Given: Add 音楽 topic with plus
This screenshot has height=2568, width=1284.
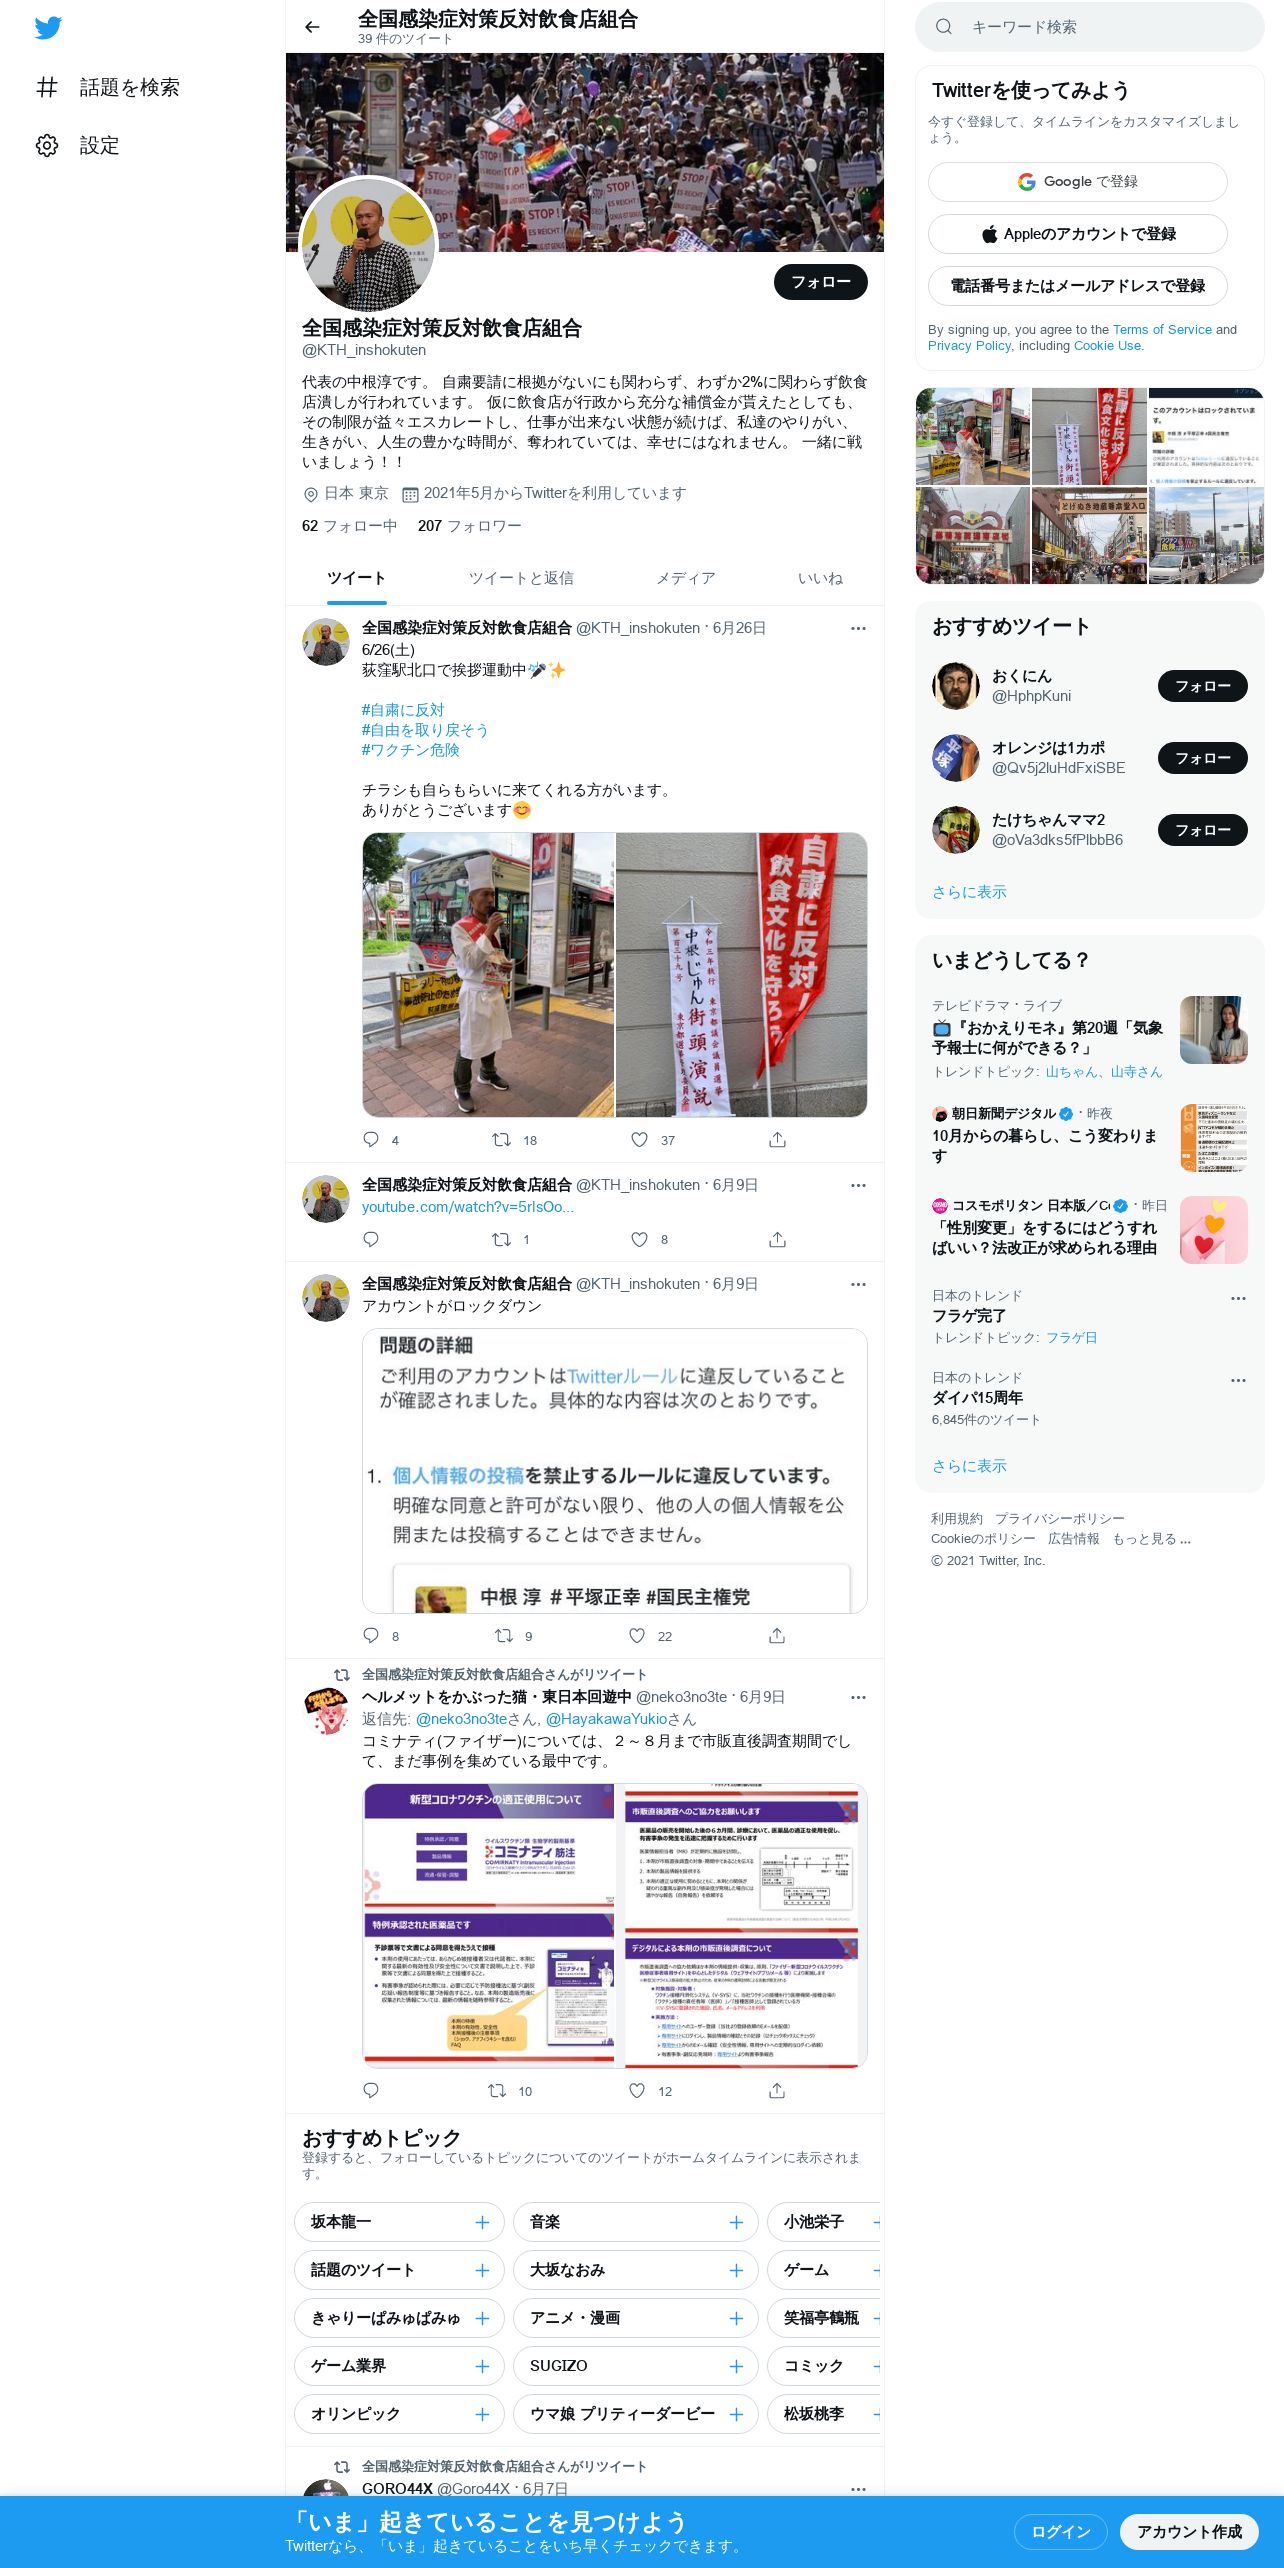Looking at the screenshot, I should (736, 2222).
